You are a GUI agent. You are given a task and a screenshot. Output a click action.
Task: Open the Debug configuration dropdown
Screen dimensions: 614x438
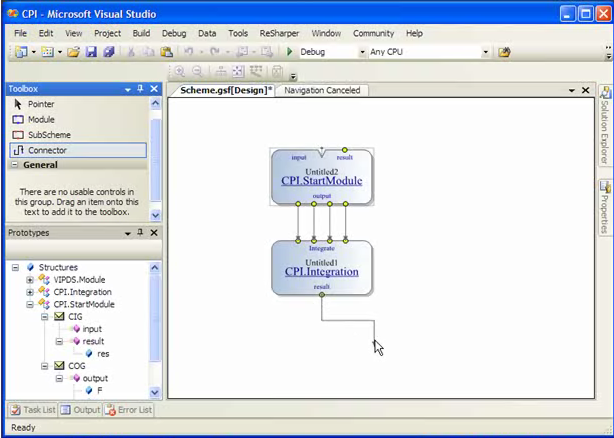tap(361, 52)
